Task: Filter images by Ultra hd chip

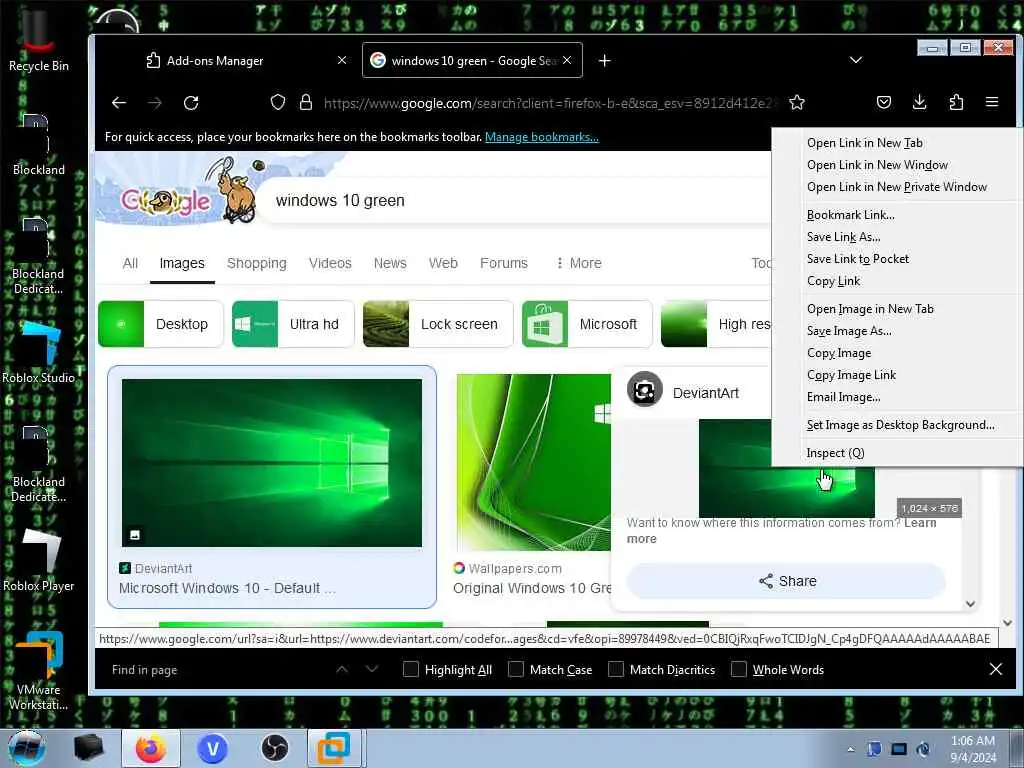Action: tap(293, 324)
